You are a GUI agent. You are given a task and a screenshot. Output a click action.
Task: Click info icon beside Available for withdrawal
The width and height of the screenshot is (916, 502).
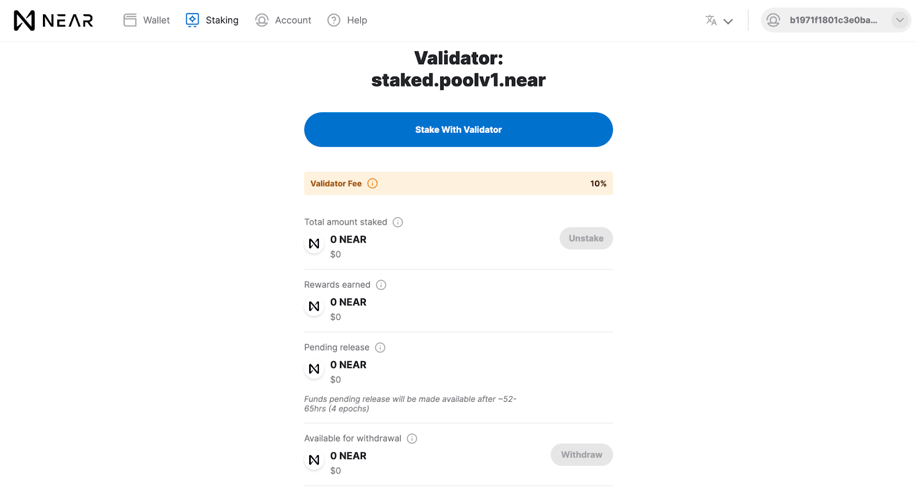tap(412, 438)
